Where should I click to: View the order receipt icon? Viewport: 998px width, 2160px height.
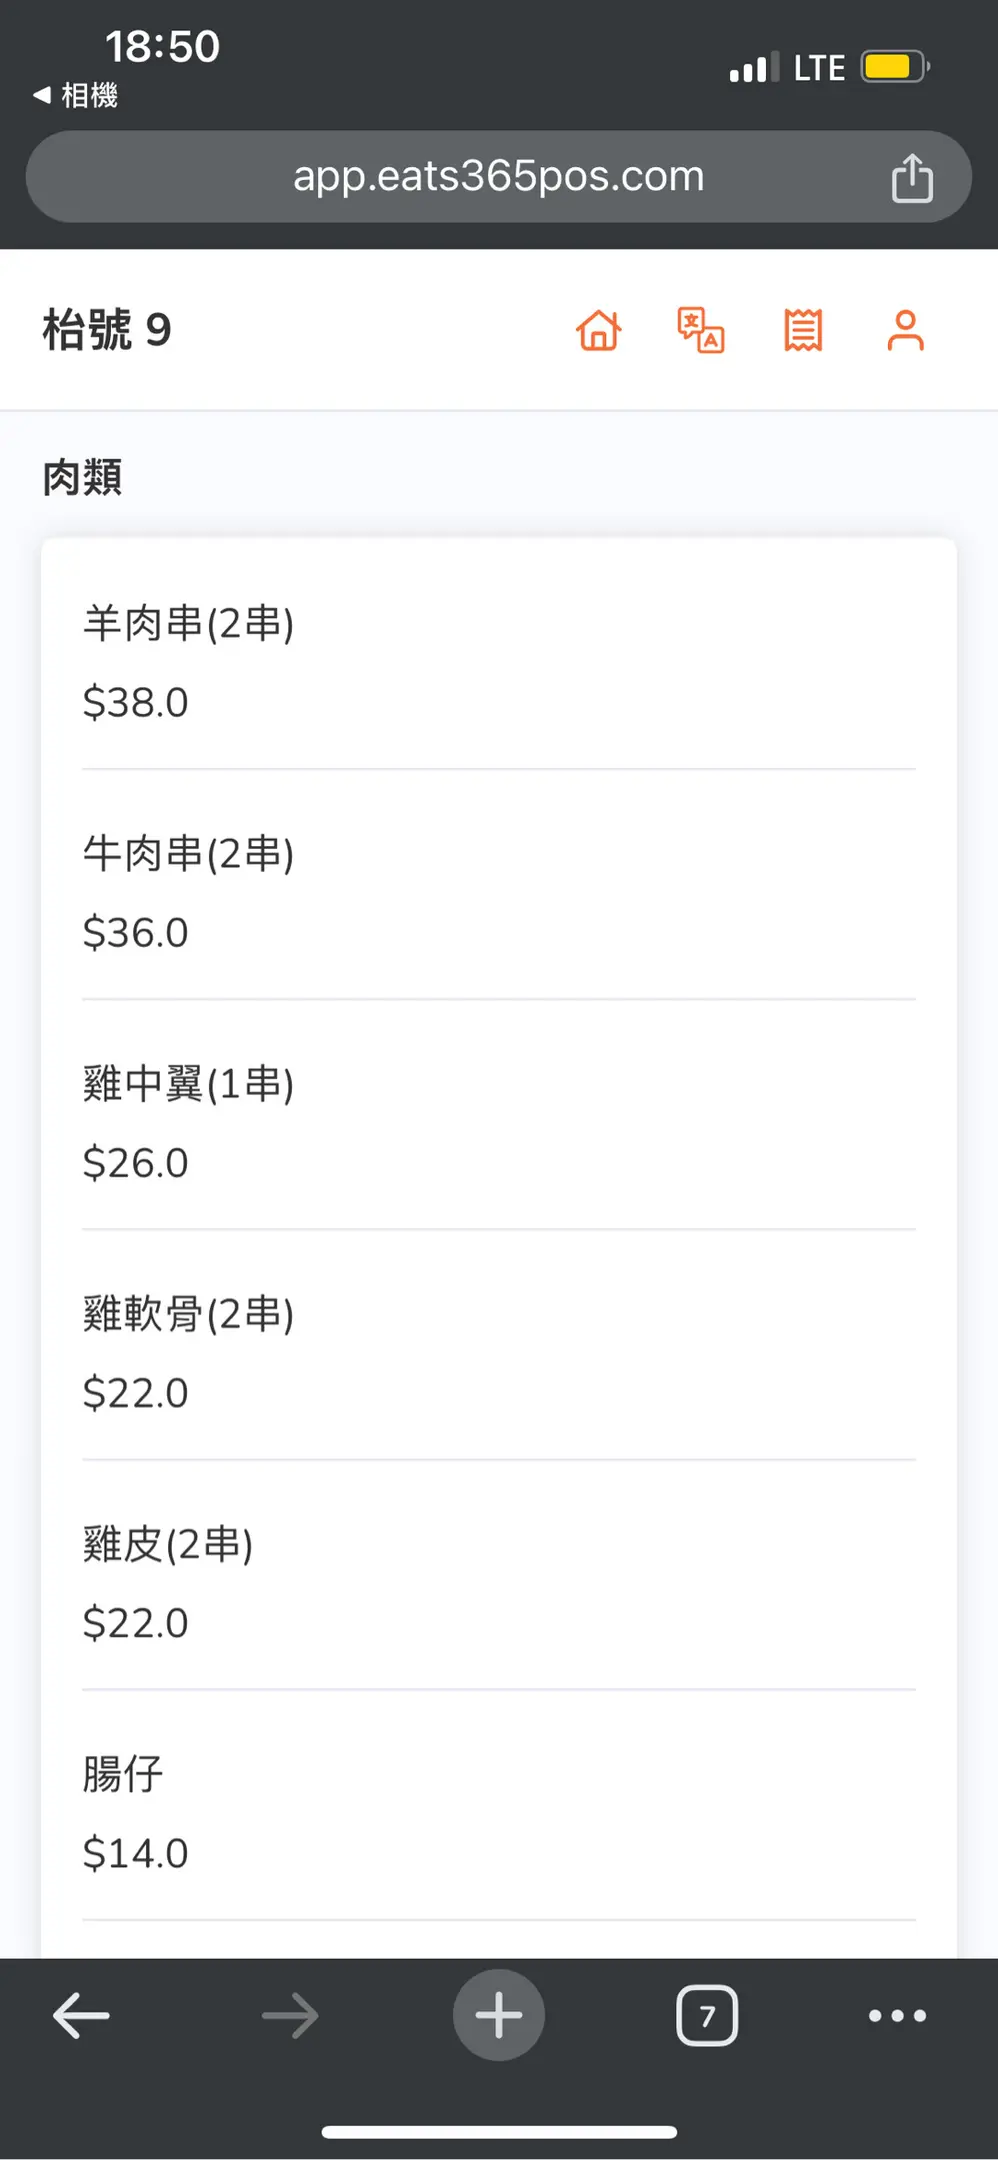click(x=803, y=330)
